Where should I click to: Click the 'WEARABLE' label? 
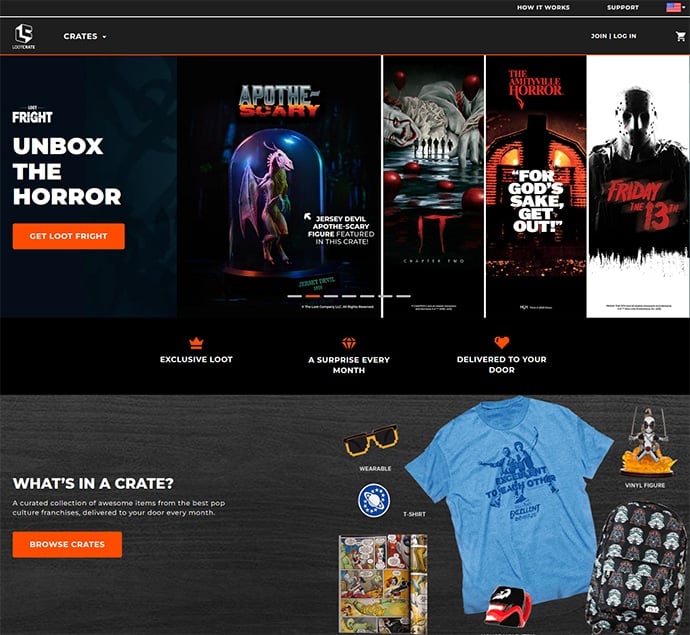[375, 469]
